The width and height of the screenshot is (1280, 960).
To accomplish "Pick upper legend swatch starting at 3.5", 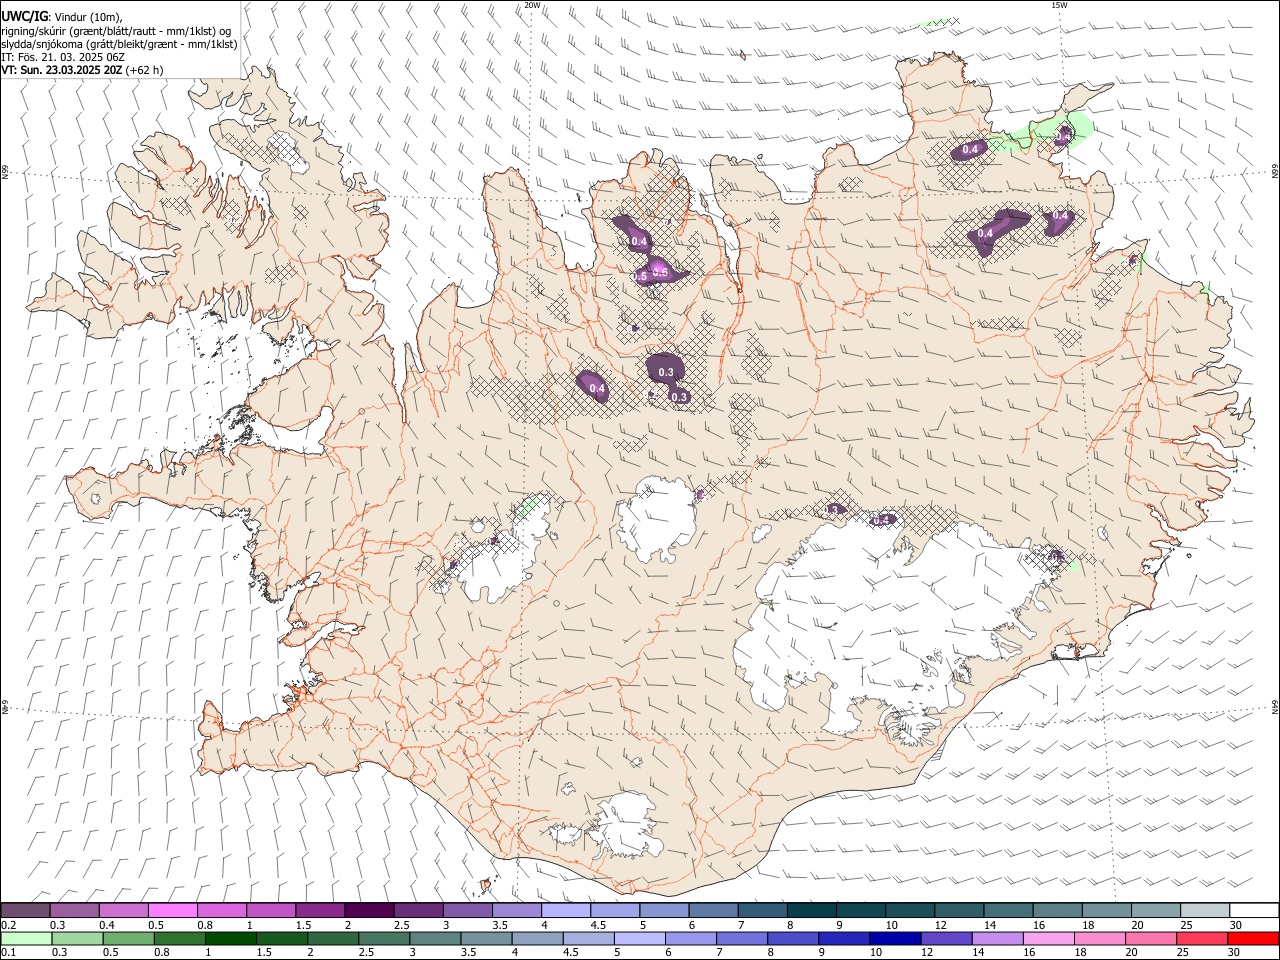I will (516, 910).
